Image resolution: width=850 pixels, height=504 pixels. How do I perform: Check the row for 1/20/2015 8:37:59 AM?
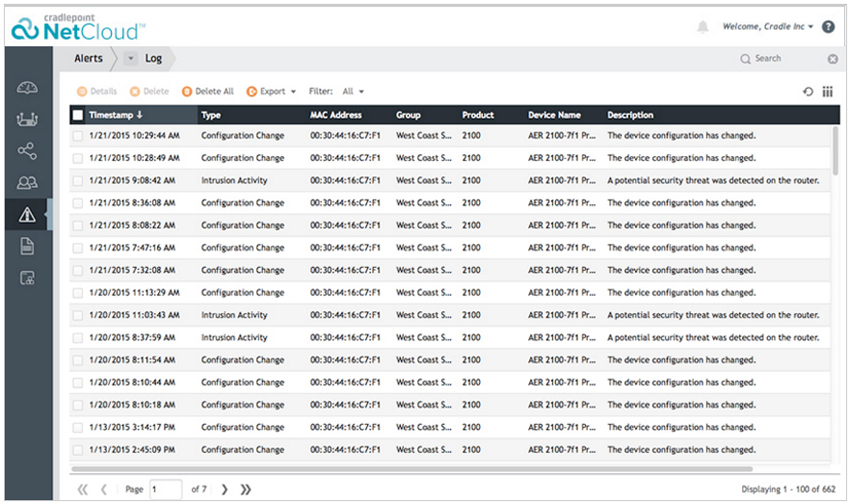click(78, 338)
